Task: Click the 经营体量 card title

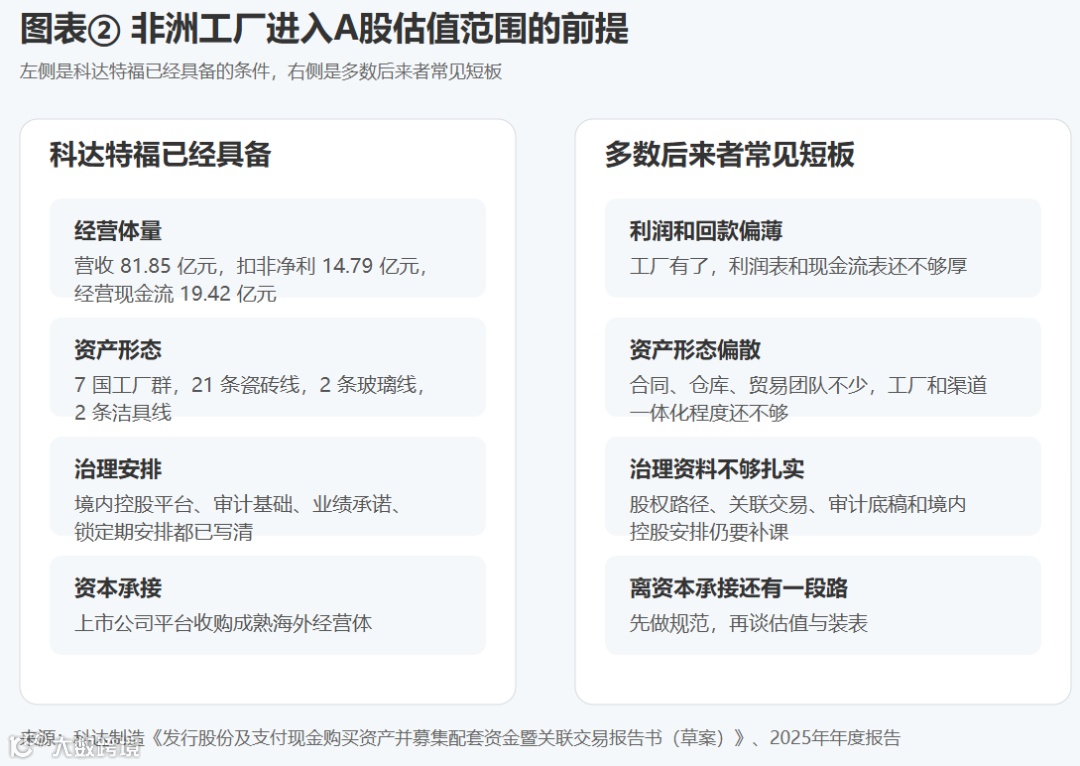Action: (118, 231)
